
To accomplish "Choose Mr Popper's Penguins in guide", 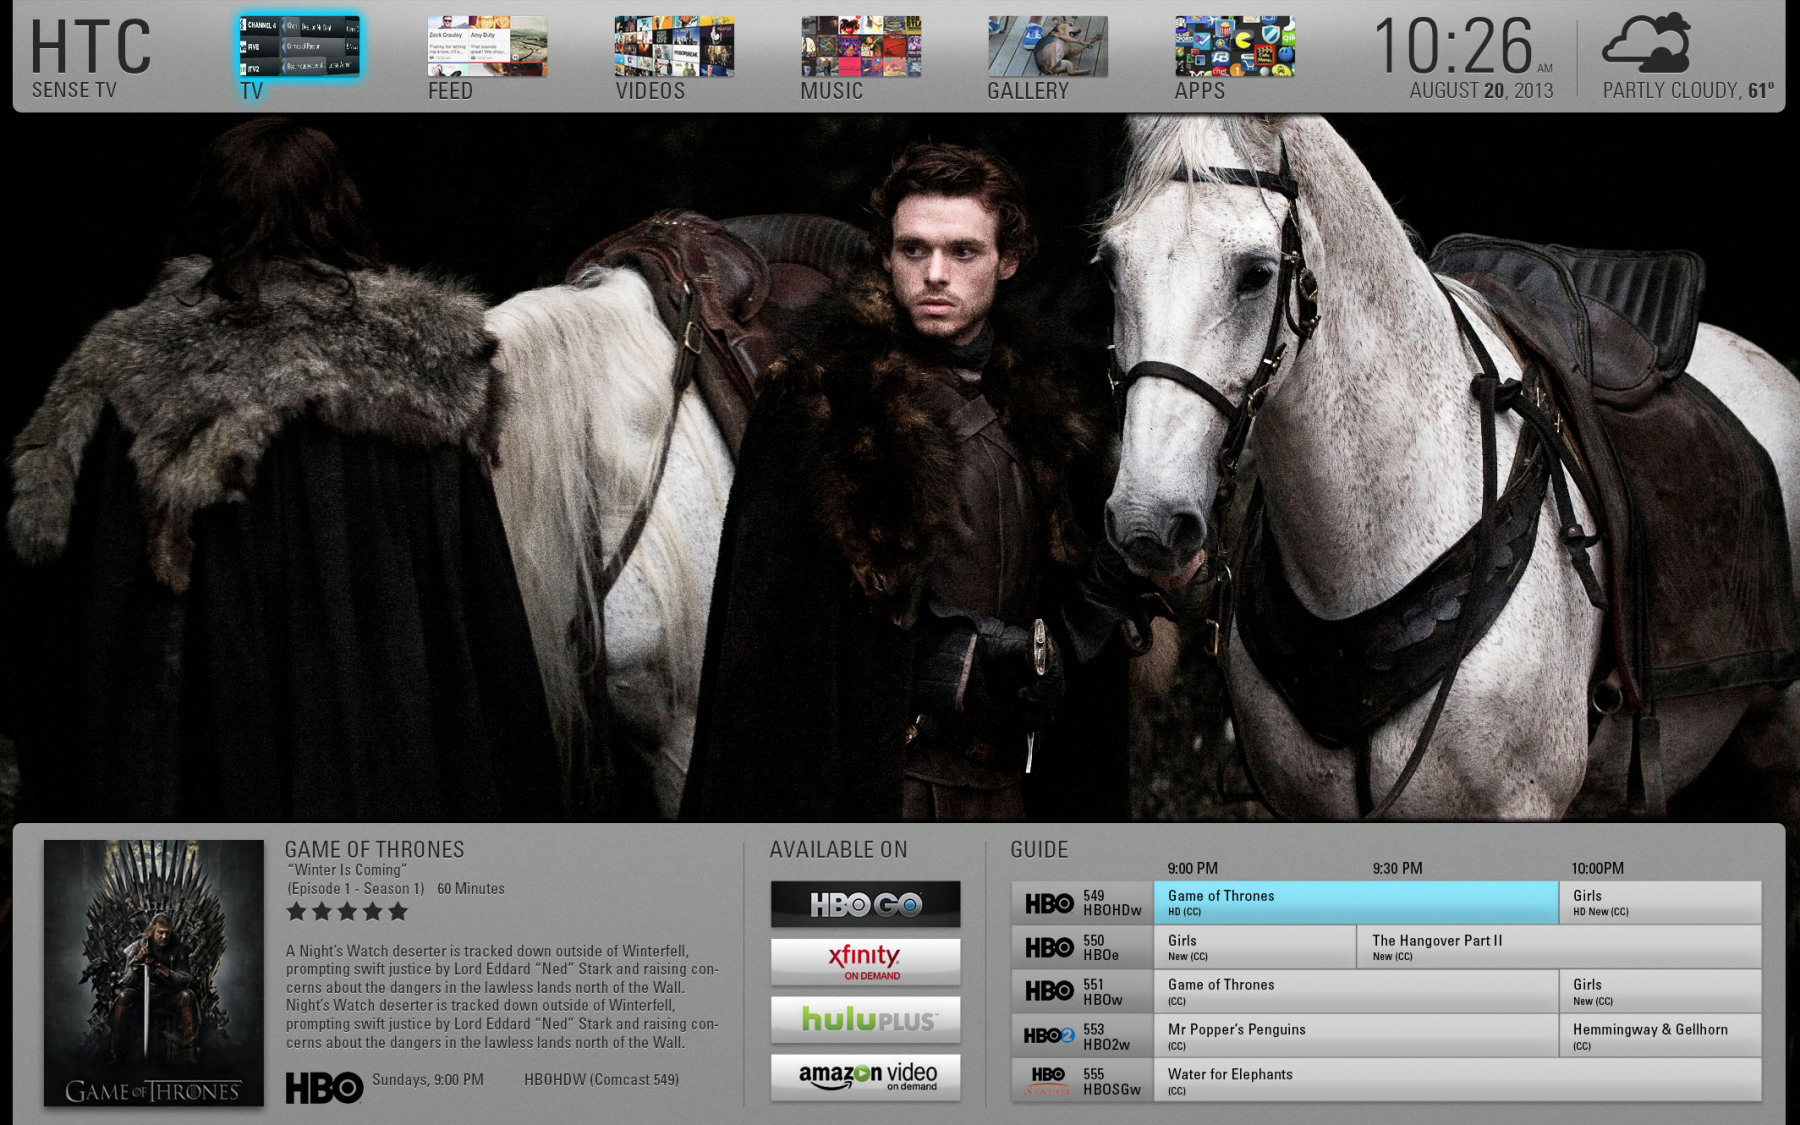I will click(x=1355, y=1036).
